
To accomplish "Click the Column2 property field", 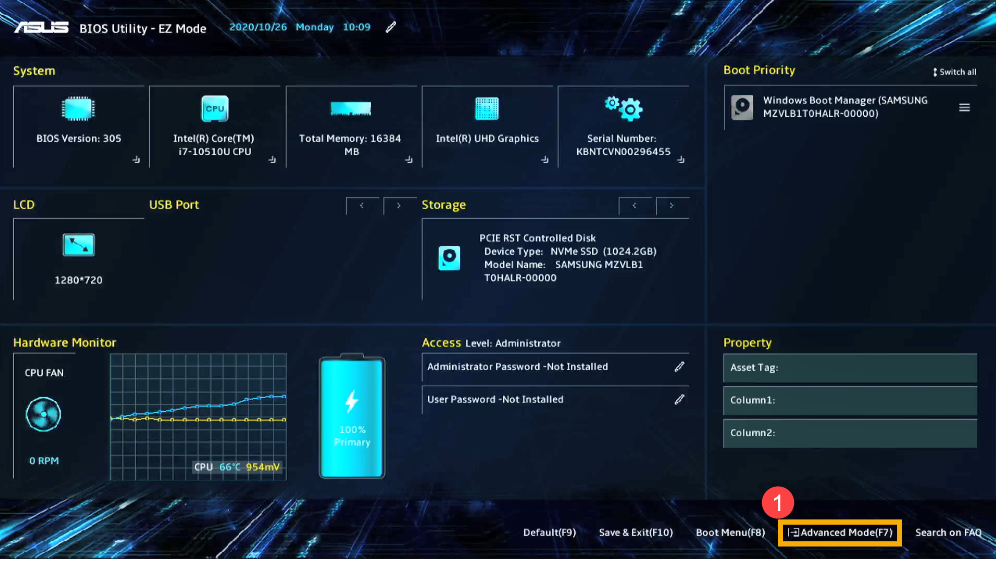I will [852, 434].
